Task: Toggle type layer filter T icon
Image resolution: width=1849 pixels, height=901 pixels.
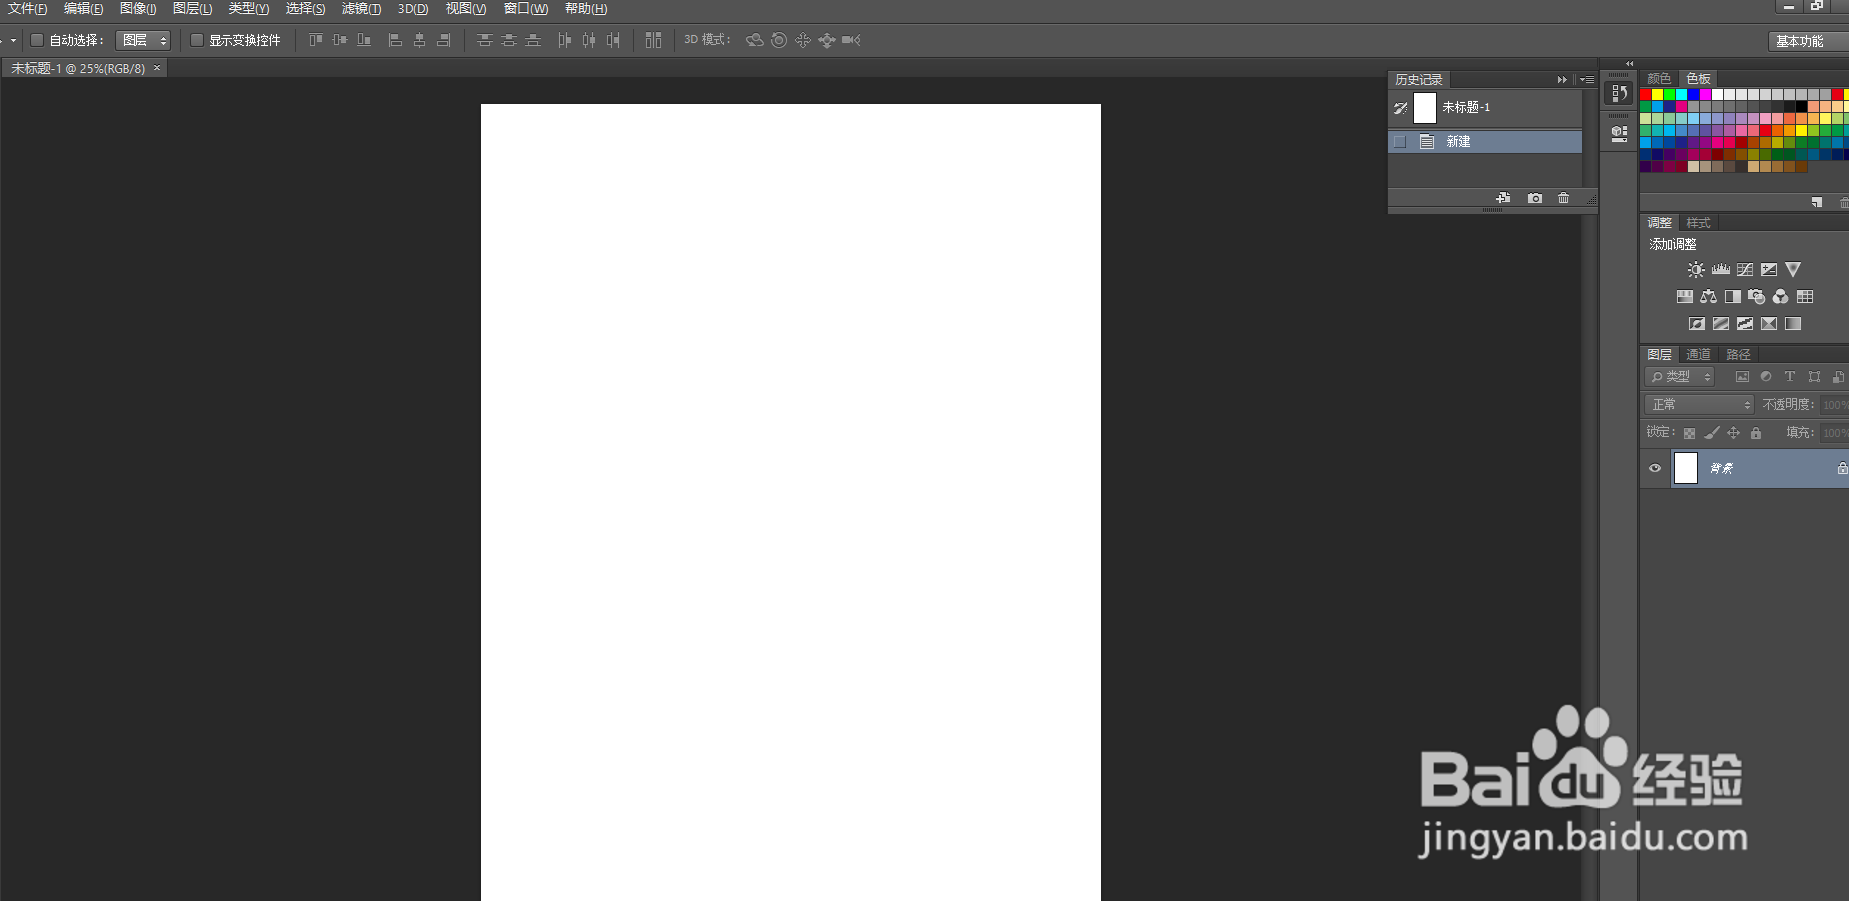Action: point(1790,377)
